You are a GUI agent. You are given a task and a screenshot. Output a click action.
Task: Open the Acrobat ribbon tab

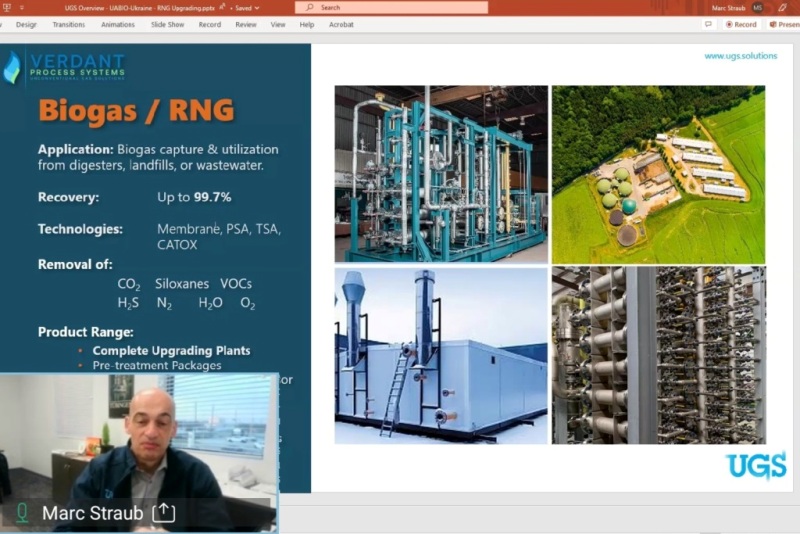(x=341, y=24)
